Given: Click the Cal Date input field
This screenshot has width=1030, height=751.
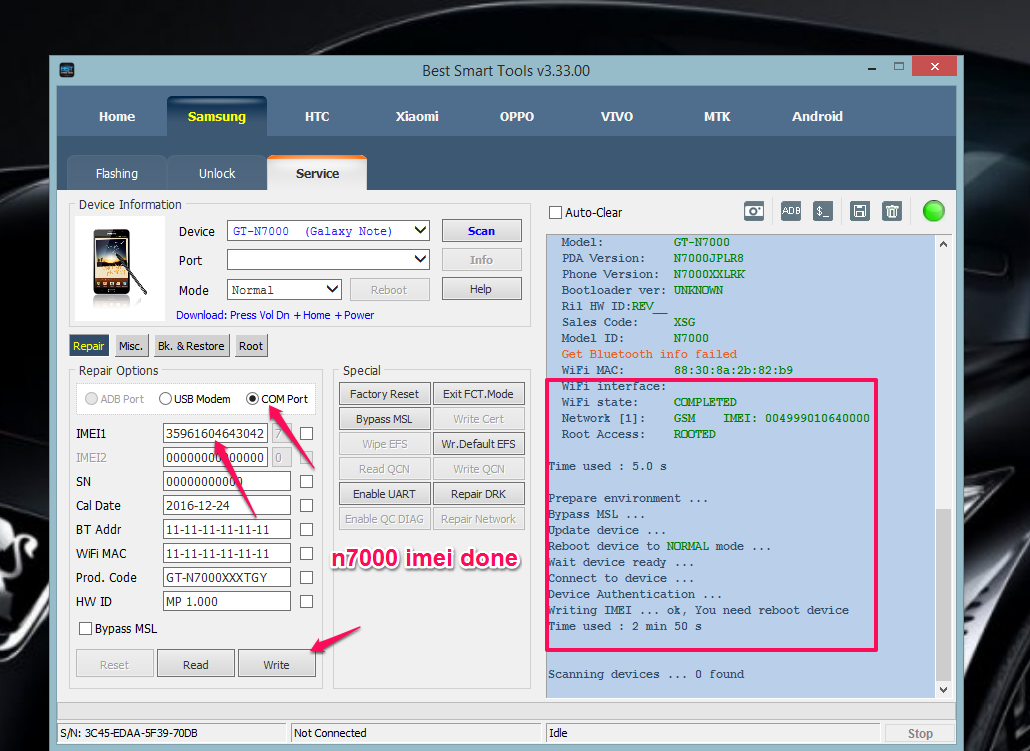Looking at the screenshot, I should (227, 505).
